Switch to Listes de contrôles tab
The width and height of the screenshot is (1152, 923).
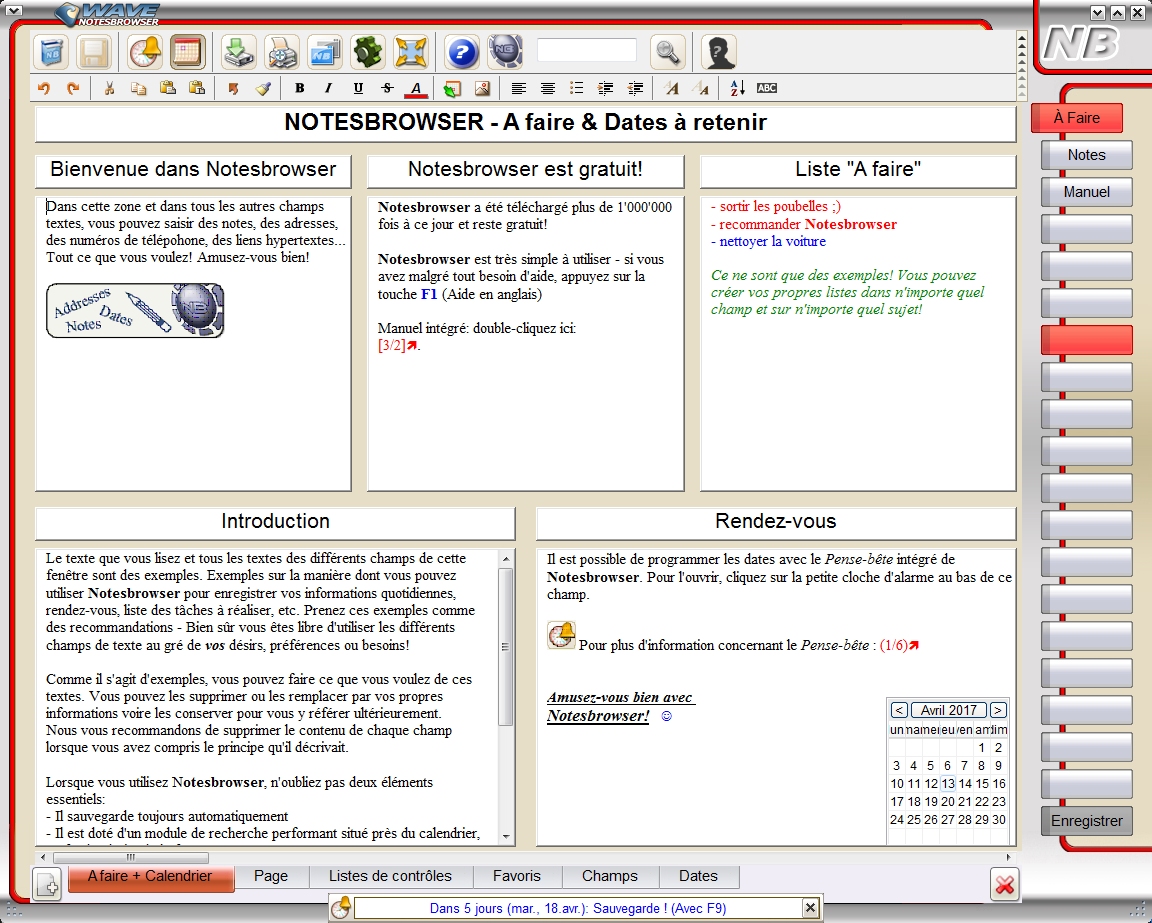390,876
